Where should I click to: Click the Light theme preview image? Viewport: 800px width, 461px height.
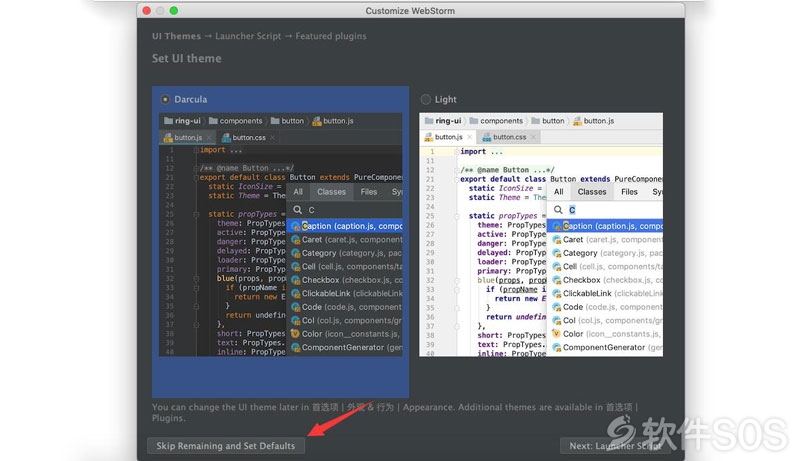(541, 235)
